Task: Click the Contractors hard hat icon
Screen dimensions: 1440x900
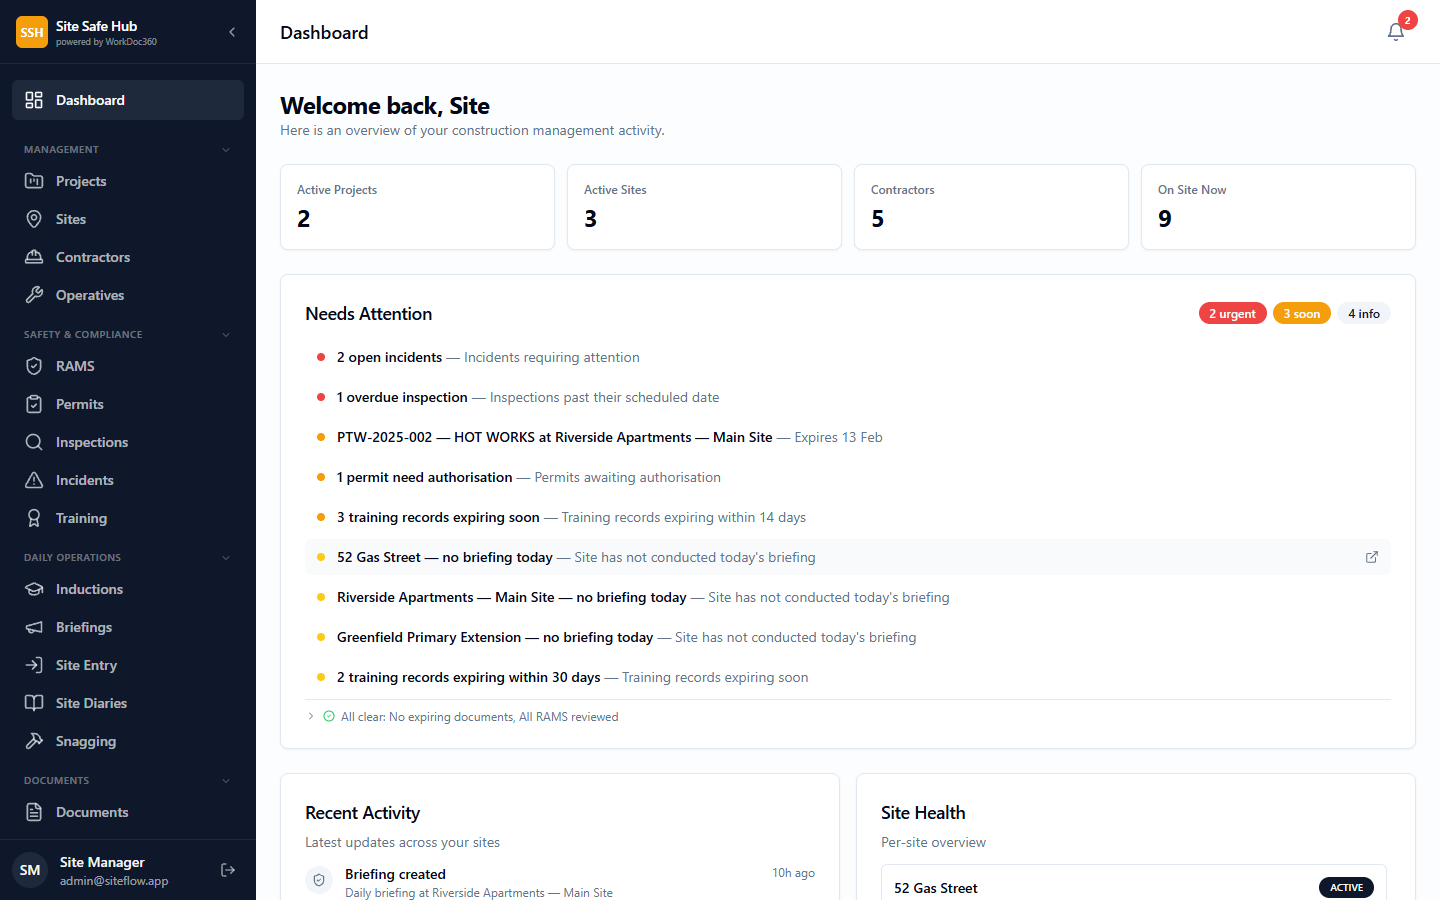Action: (34, 257)
